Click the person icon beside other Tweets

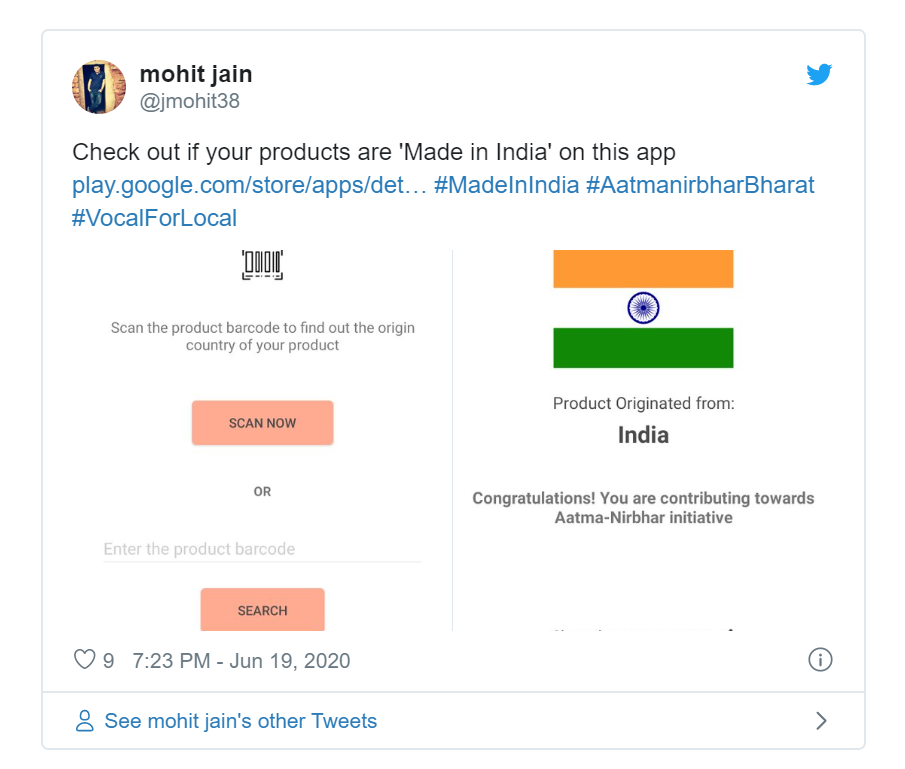point(85,721)
